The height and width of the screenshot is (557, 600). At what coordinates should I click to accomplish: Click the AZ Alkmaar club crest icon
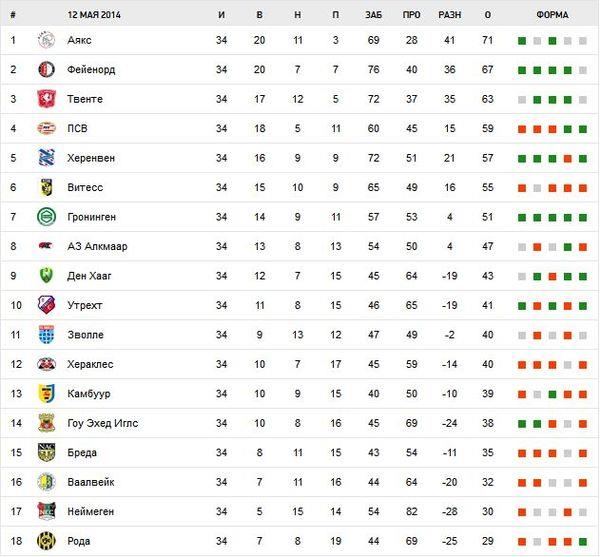click(46, 246)
